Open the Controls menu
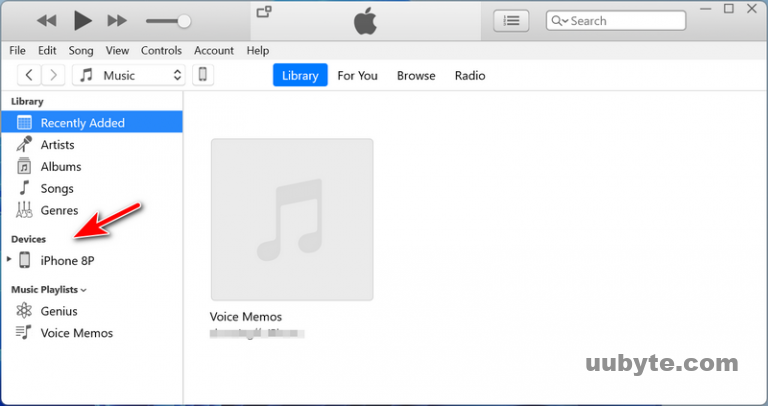This screenshot has width=768, height=406. tap(161, 50)
